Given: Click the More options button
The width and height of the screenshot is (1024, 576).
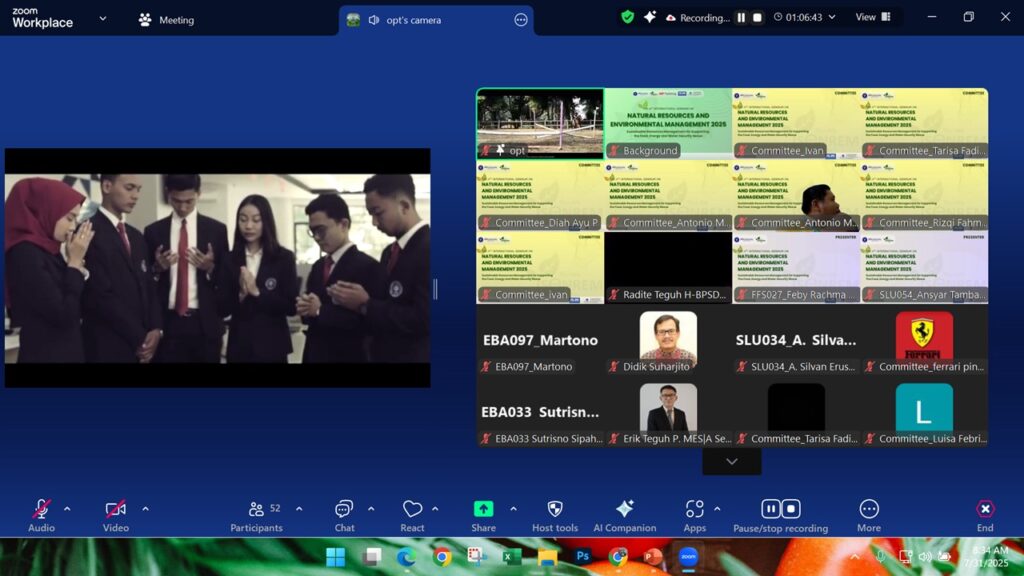Looking at the screenshot, I should point(869,509).
